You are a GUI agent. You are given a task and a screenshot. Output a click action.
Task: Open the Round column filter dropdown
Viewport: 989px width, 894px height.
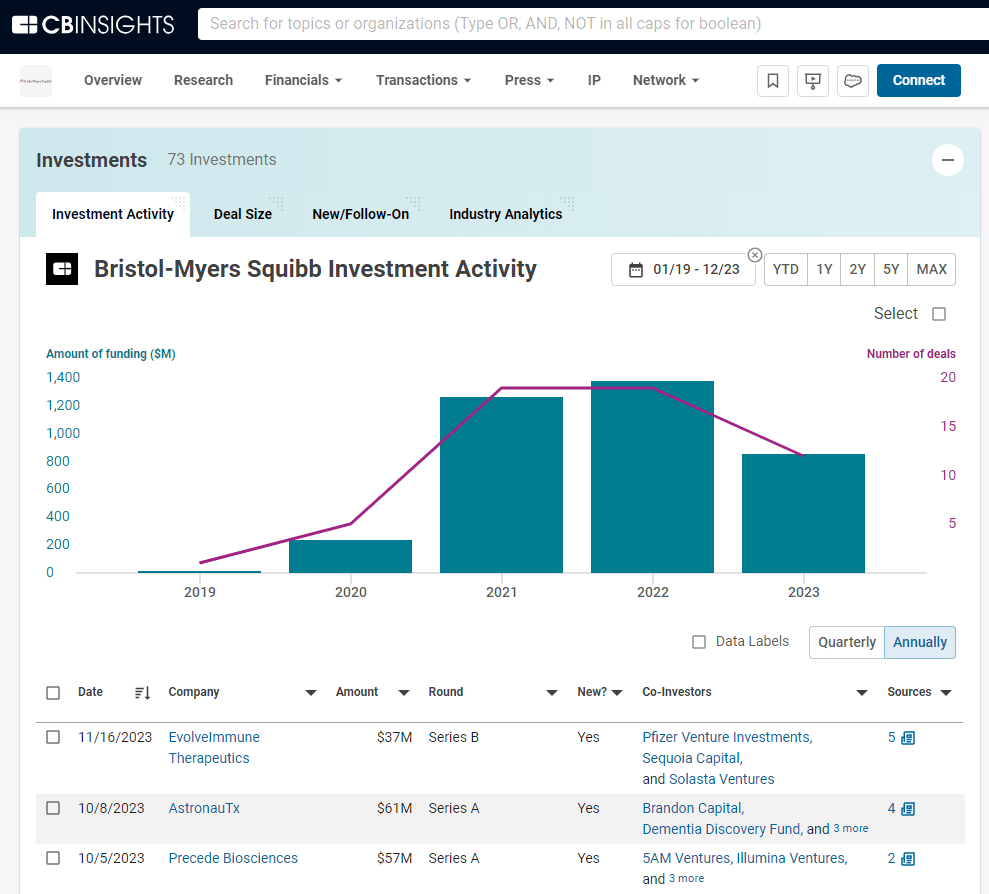tap(551, 693)
